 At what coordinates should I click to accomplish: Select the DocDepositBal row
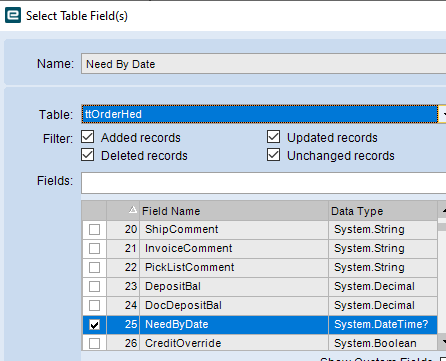click(260, 305)
